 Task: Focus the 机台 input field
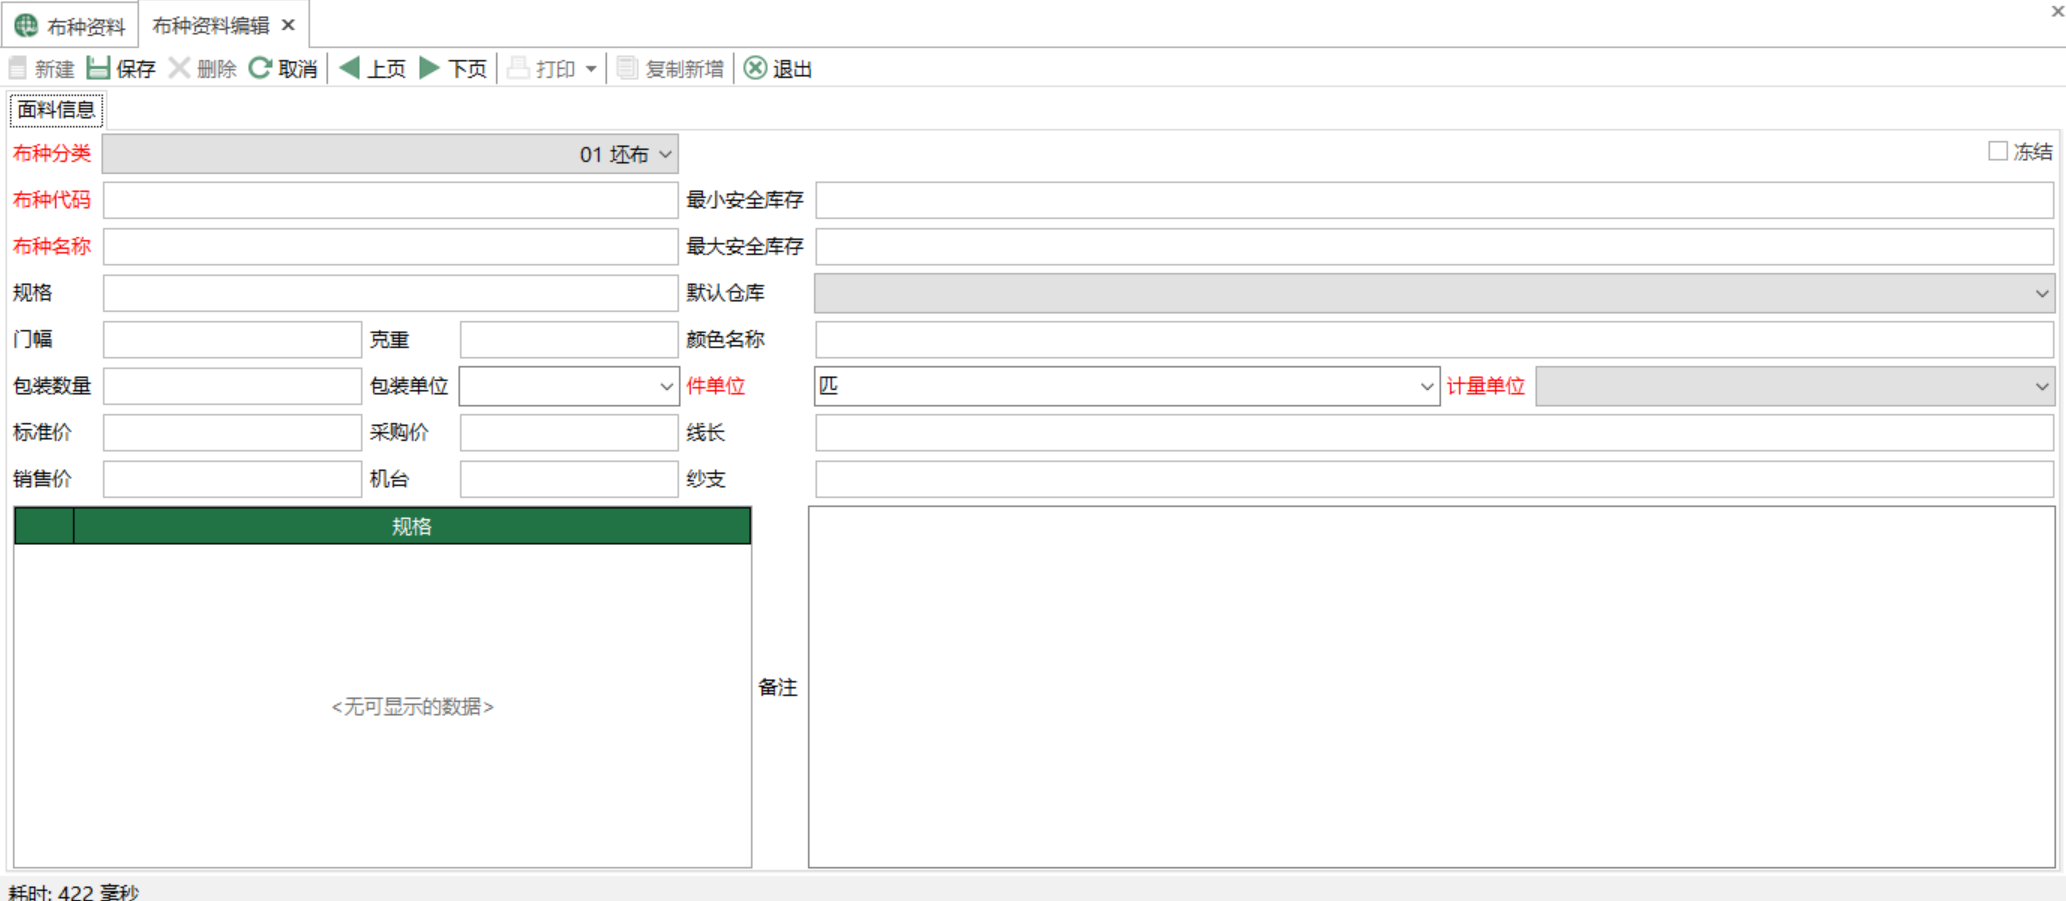point(569,480)
